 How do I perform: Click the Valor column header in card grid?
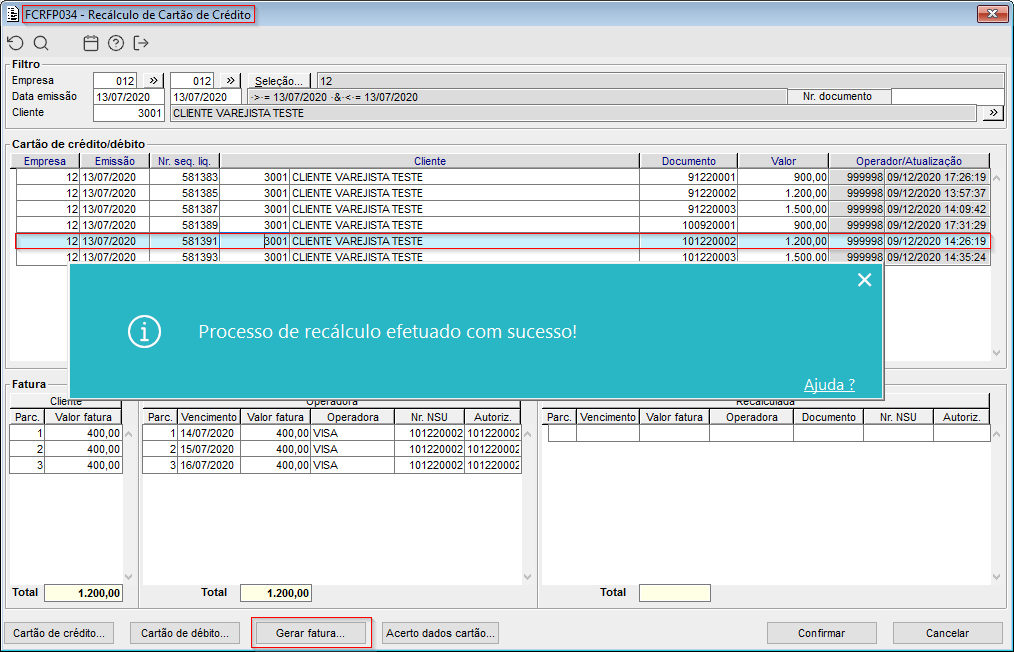[x=783, y=161]
